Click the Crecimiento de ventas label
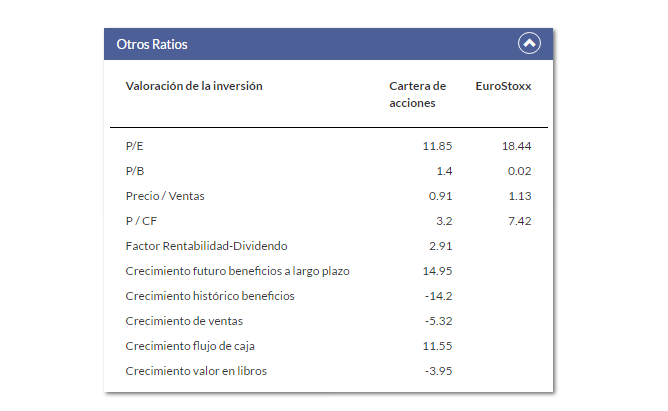 click(184, 321)
